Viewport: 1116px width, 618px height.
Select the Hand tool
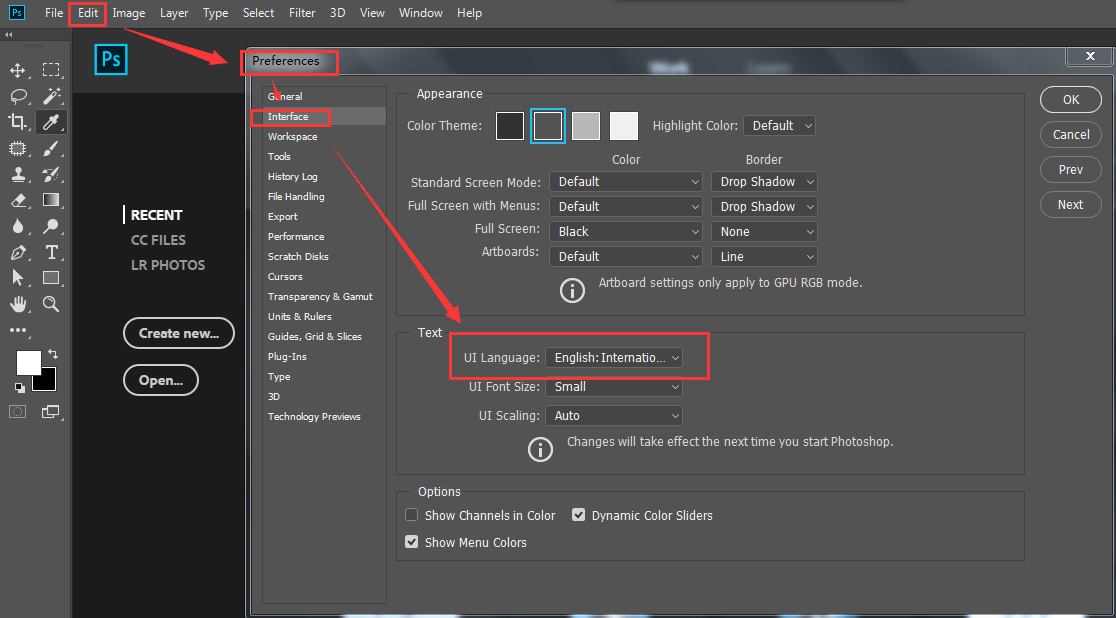click(x=18, y=304)
